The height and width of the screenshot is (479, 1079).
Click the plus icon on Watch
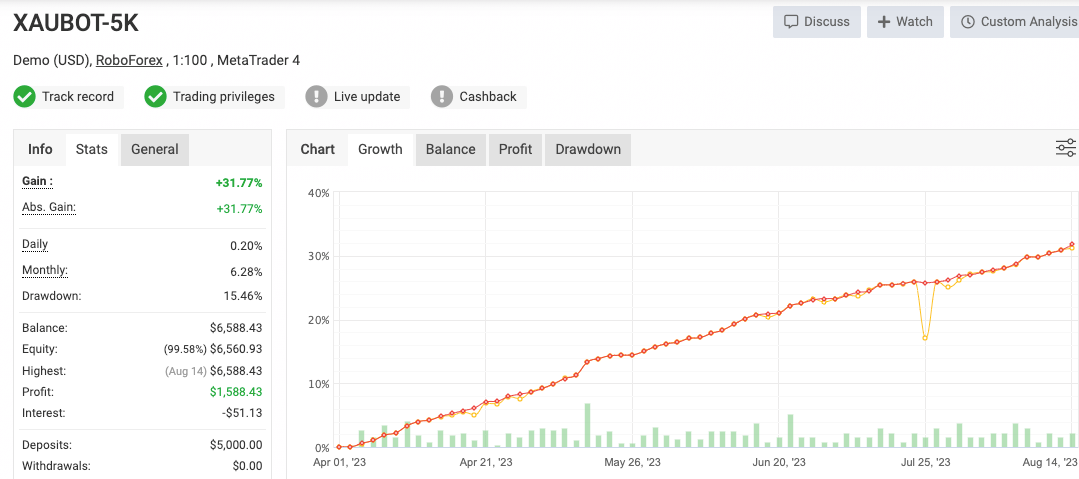[884, 22]
